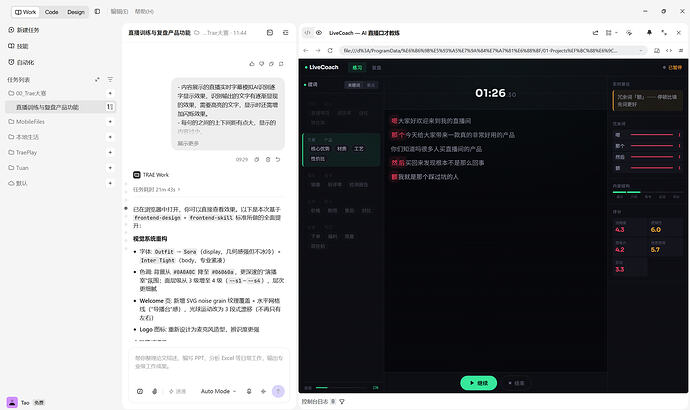Add a task to the MobileFiles folder
The height and width of the screenshot is (410, 690).
[110, 121]
